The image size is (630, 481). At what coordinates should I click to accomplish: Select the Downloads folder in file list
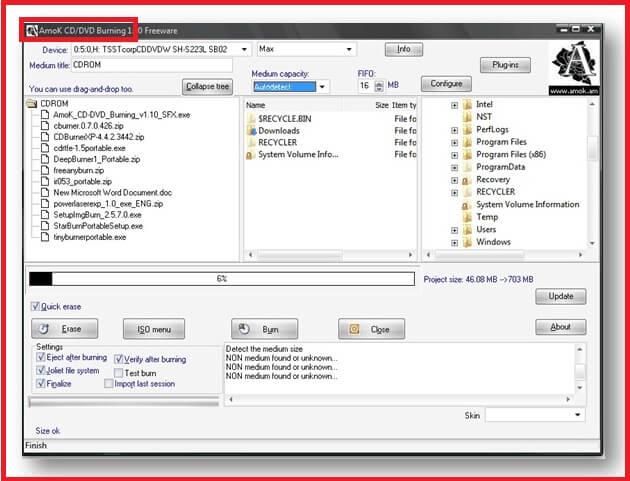pos(278,130)
